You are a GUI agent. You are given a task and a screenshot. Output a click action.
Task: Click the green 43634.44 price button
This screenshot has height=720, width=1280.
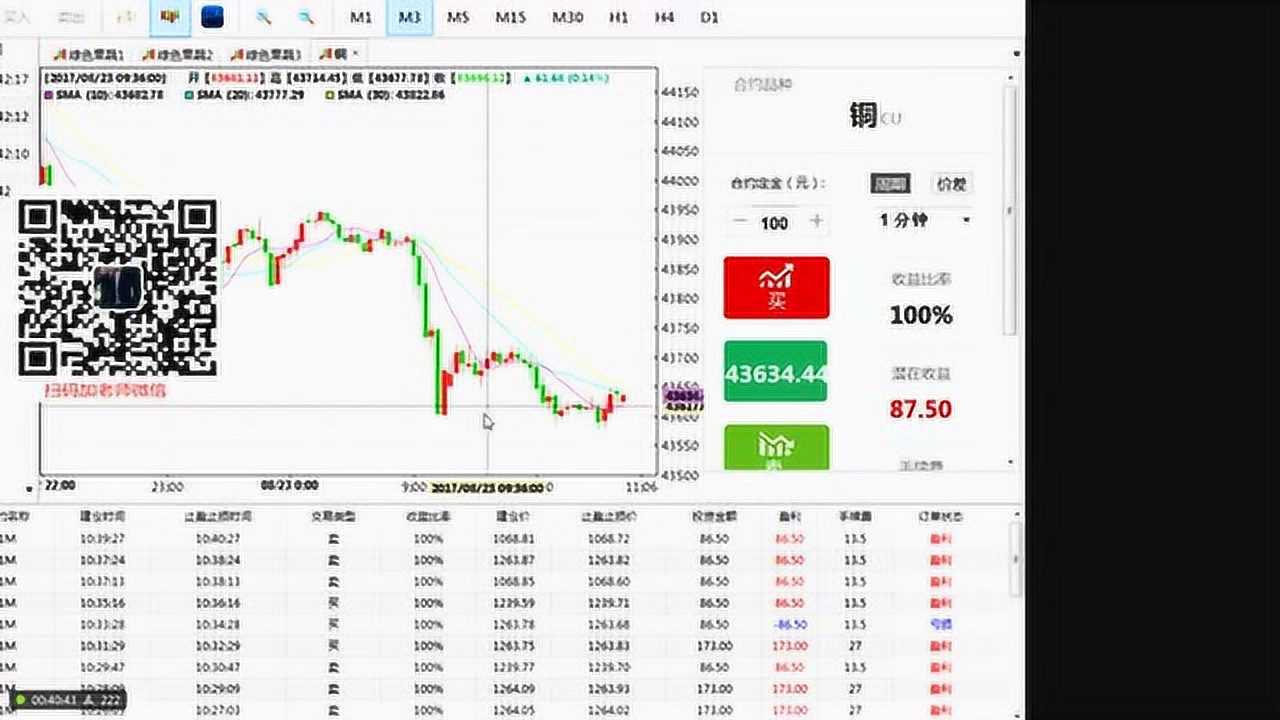point(776,372)
